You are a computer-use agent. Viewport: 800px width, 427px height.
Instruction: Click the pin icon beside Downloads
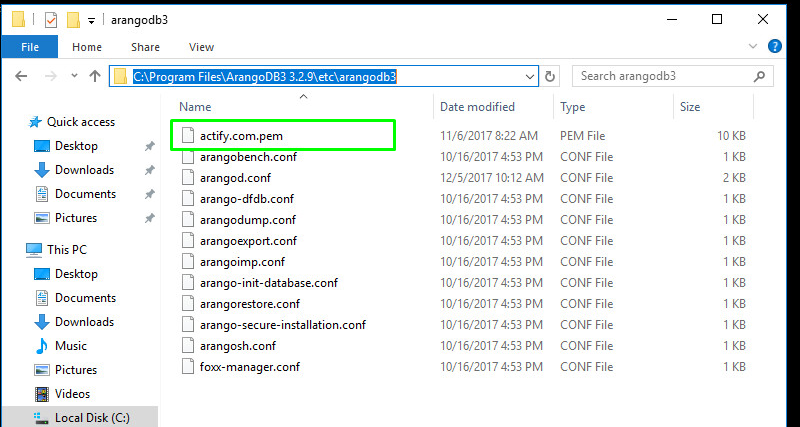[x=149, y=170]
